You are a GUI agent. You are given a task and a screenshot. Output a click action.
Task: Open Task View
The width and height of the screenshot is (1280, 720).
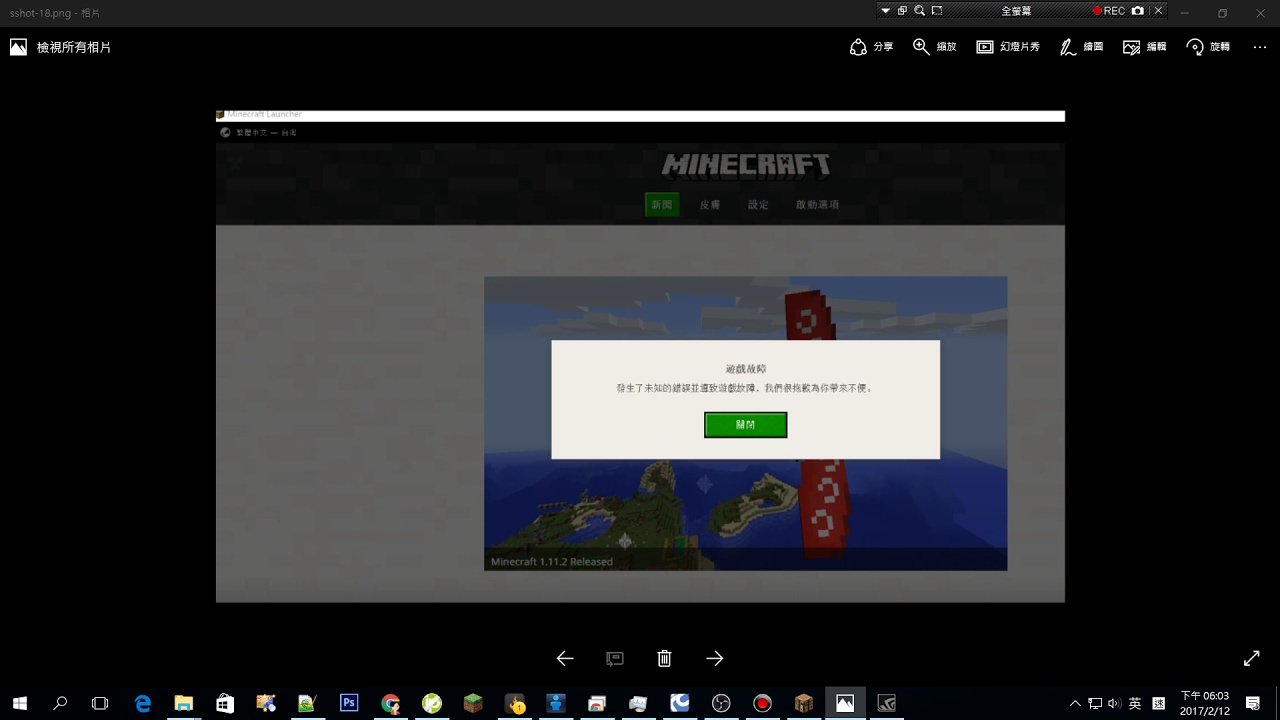[x=100, y=703]
